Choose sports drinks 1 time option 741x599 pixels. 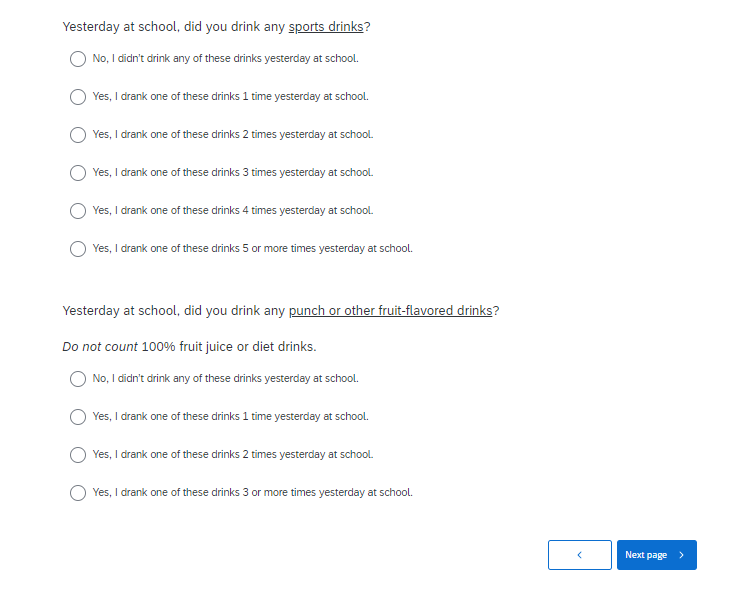click(x=78, y=97)
